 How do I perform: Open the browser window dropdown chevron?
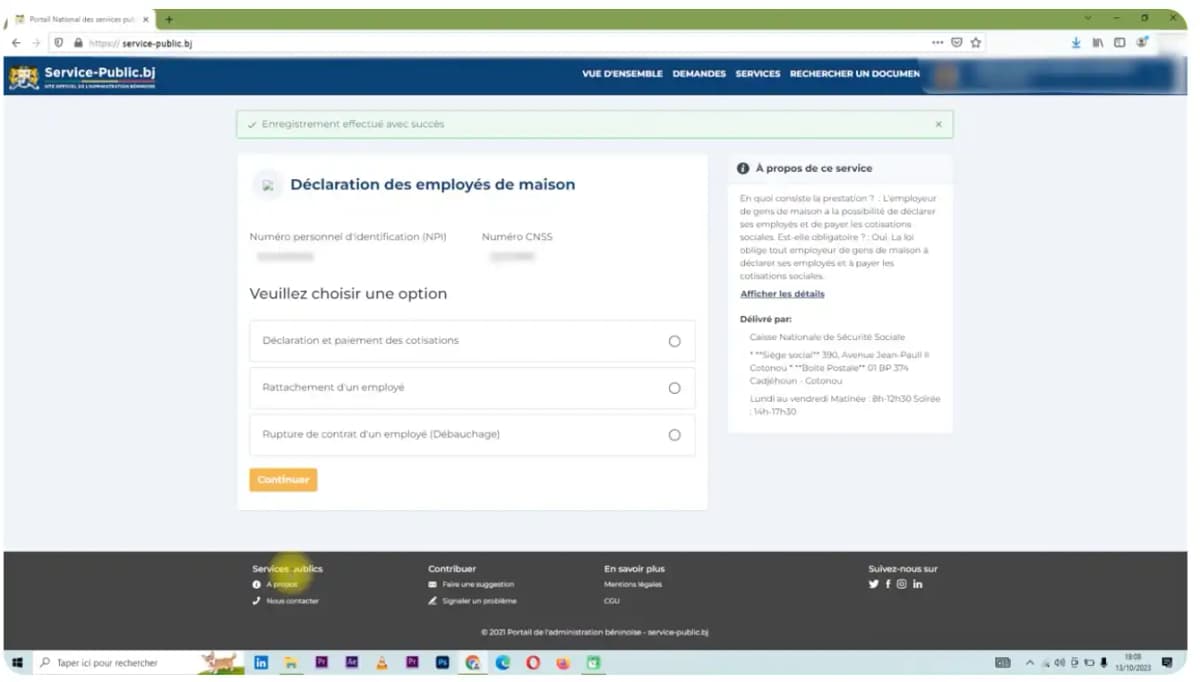click(x=1087, y=18)
